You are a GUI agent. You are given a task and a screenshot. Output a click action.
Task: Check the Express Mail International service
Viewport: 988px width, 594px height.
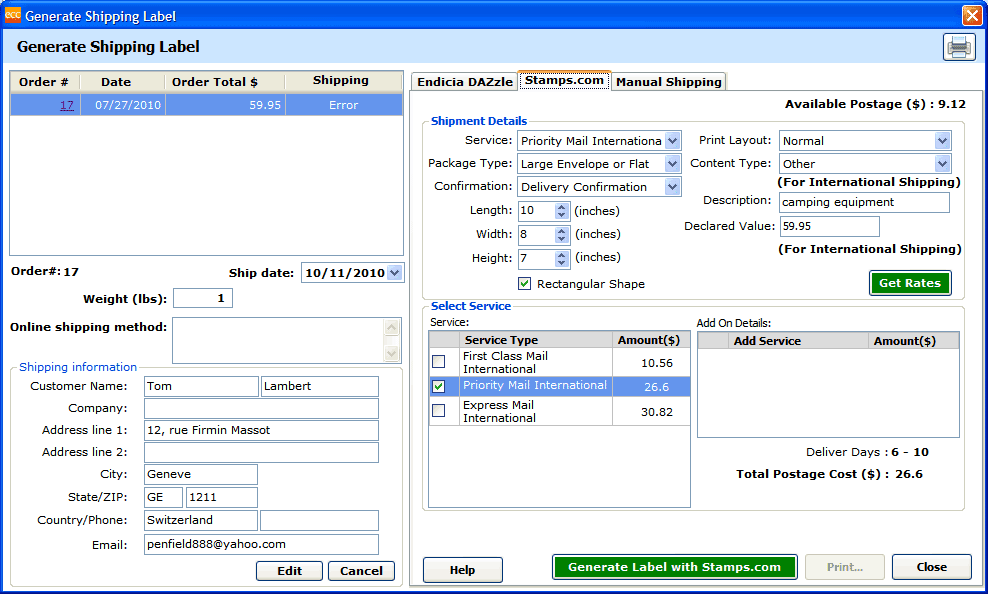tap(439, 411)
